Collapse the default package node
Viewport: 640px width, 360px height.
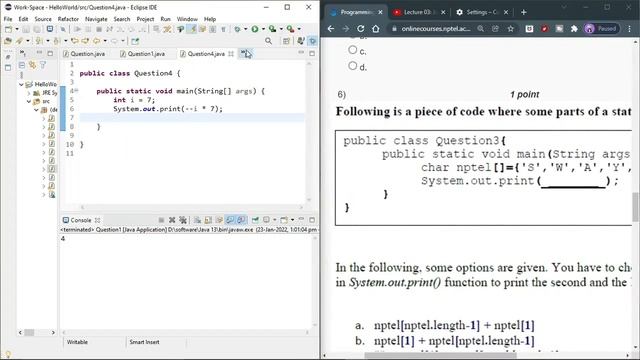(x=36, y=110)
